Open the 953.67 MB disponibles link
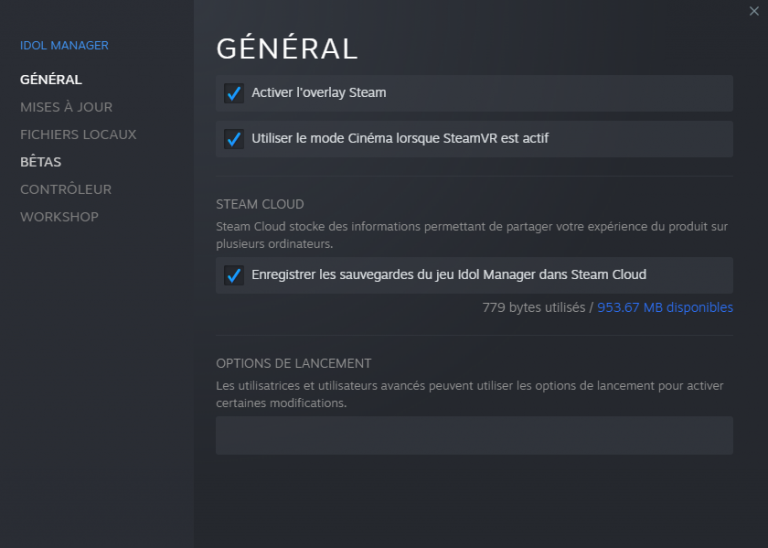The height and width of the screenshot is (548, 768). coord(665,308)
